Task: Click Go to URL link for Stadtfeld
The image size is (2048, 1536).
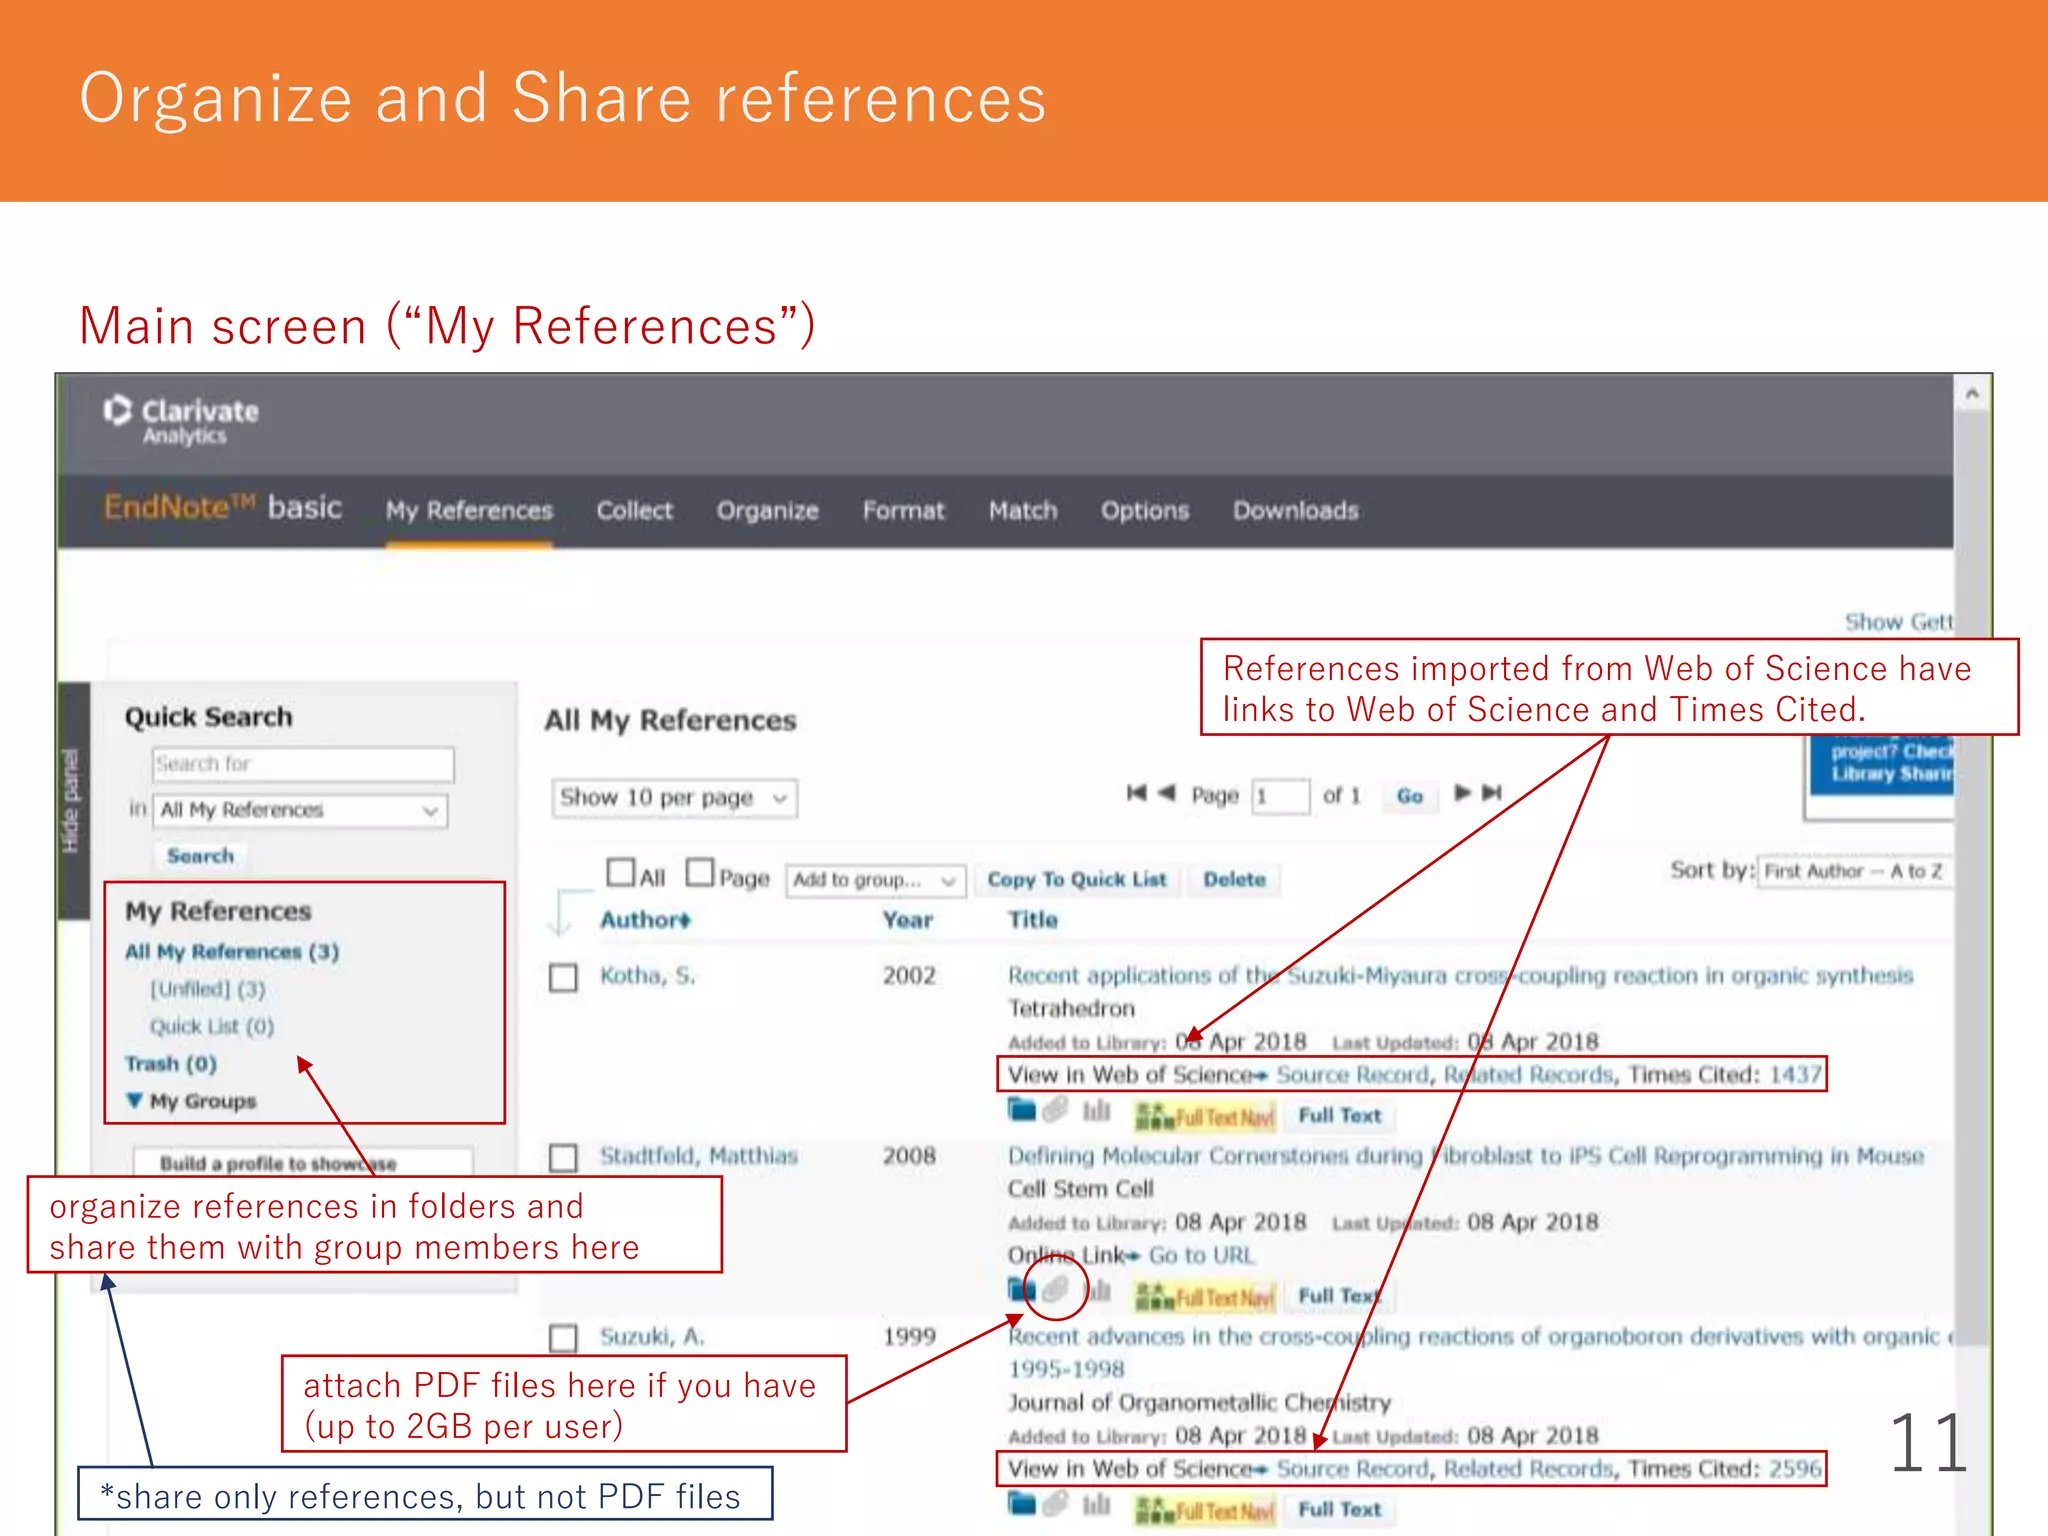Action: coord(1201,1256)
